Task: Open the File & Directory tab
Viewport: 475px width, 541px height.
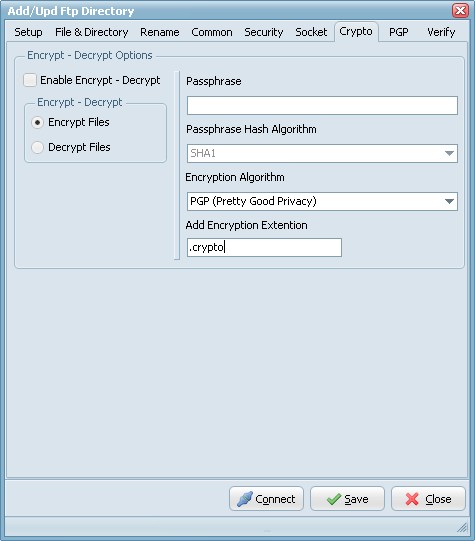Action: point(91,32)
